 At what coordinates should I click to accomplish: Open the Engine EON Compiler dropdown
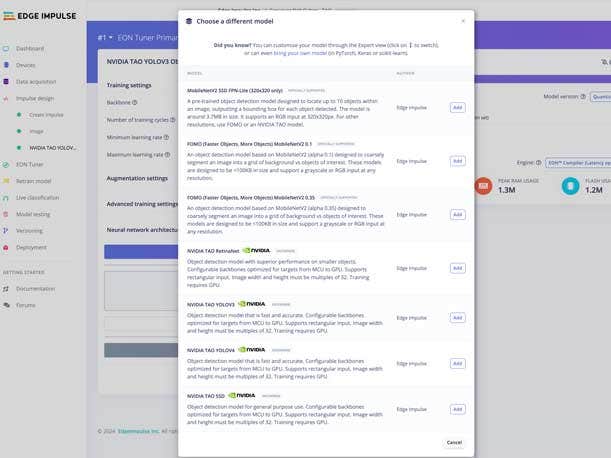tap(580, 161)
